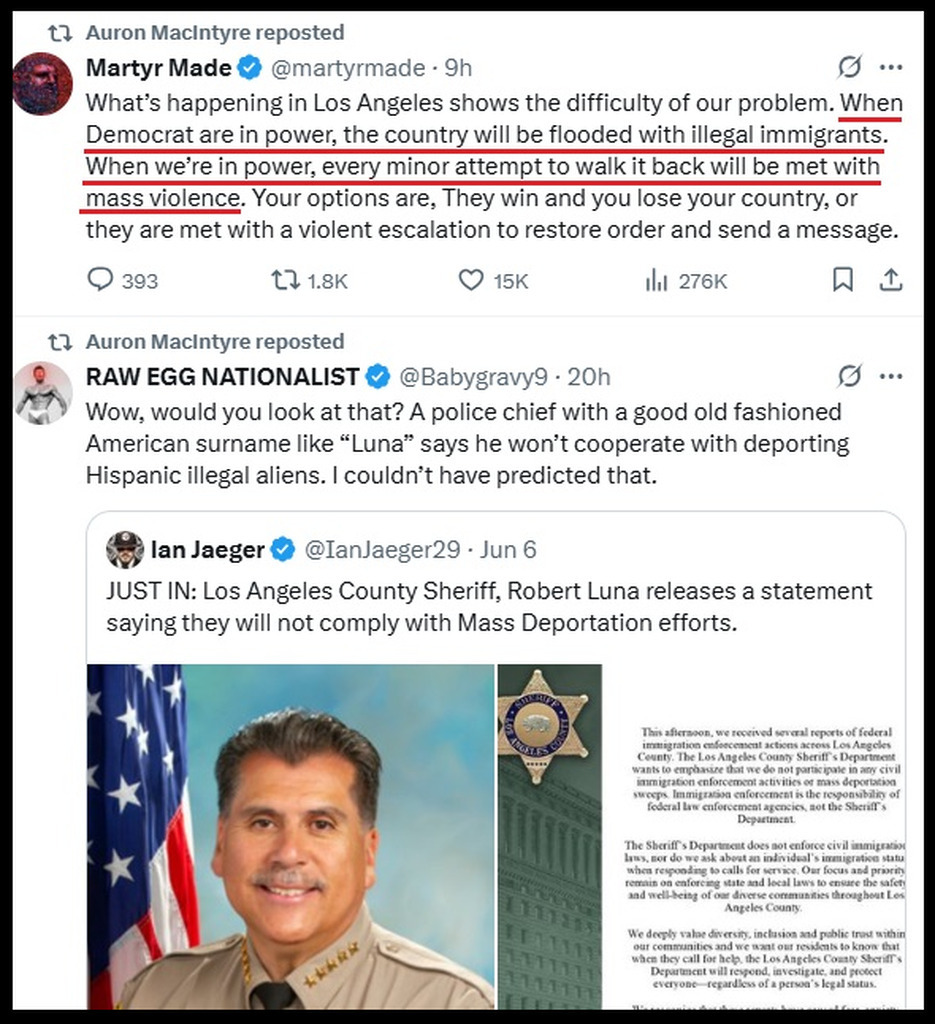
Task: Open more options for Martyr Made post
Action: coord(890,68)
